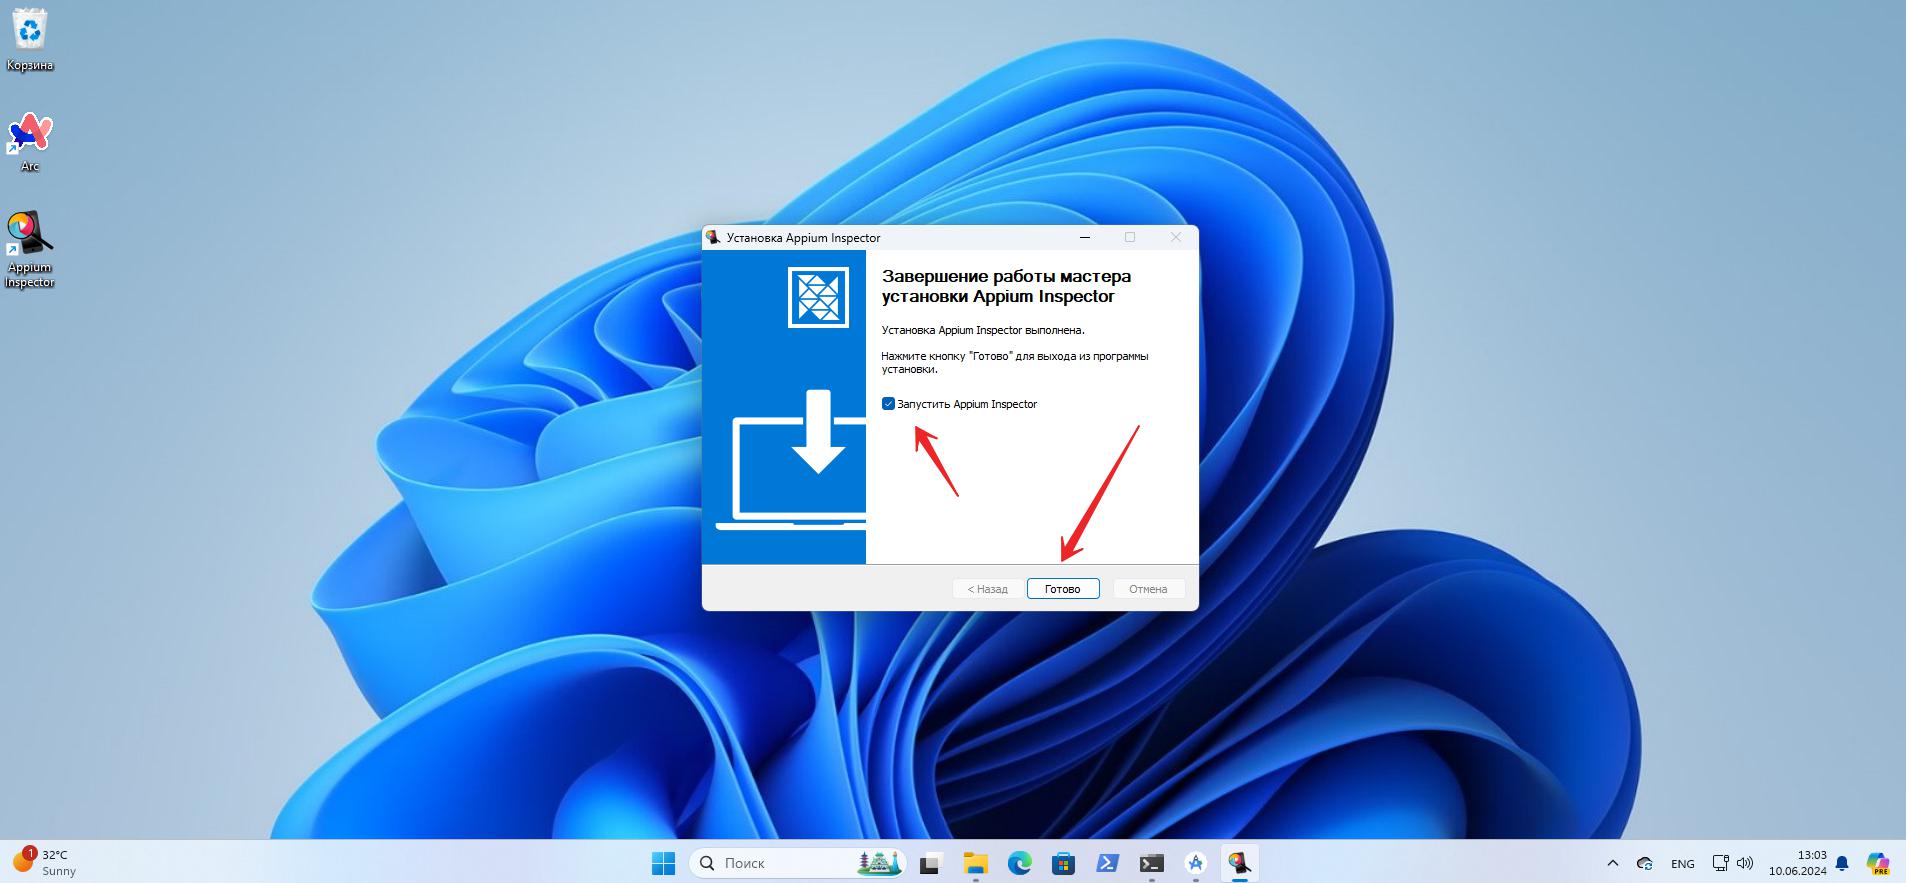Click the search highlight image in Поиск
1906x883 pixels.
click(x=879, y=863)
